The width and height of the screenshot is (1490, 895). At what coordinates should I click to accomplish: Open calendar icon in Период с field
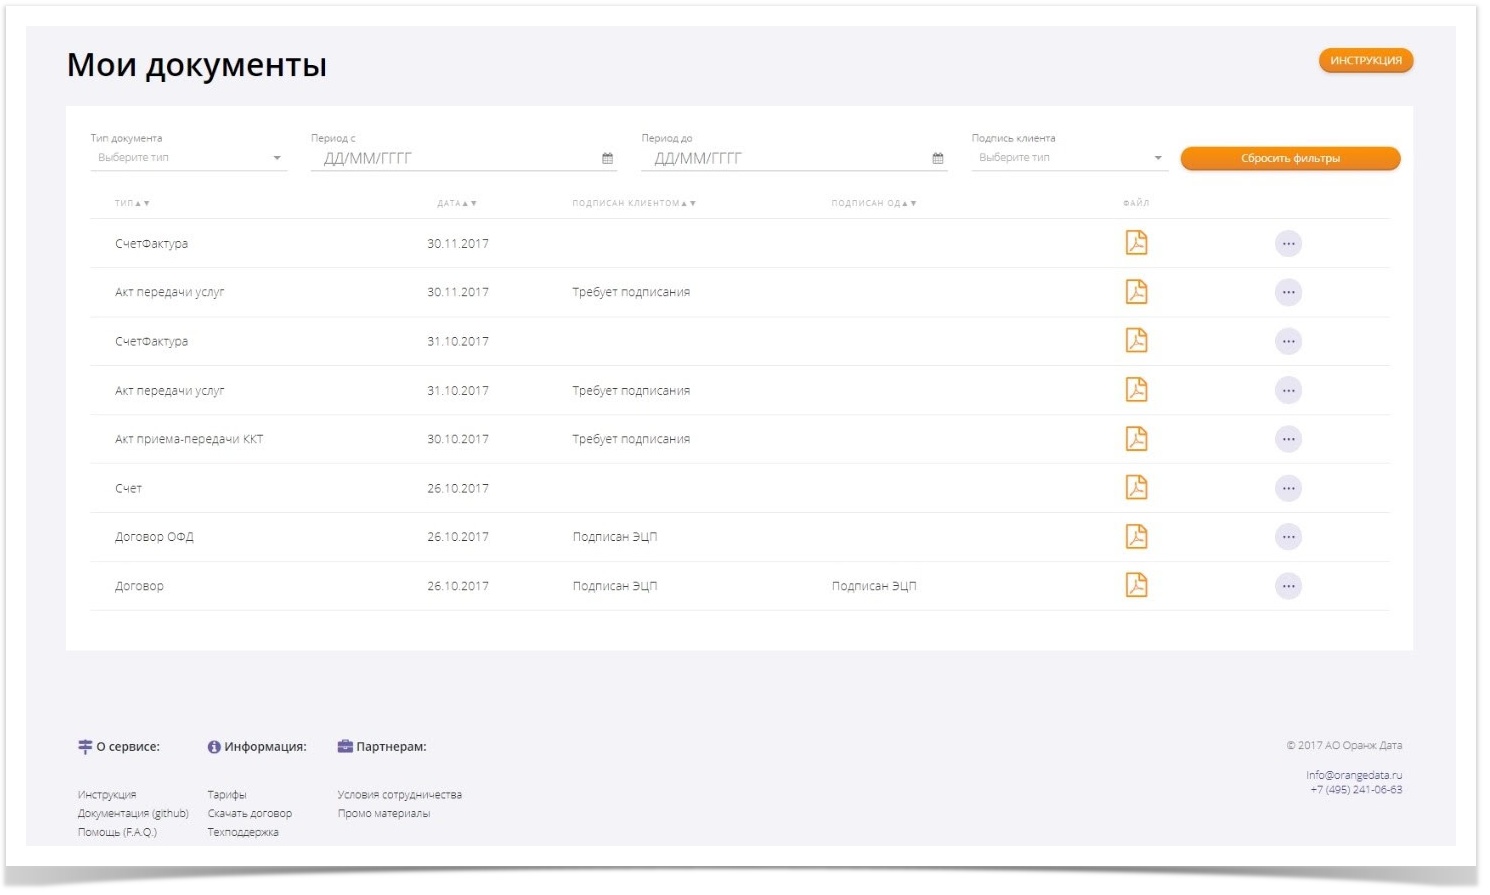[607, 158]
